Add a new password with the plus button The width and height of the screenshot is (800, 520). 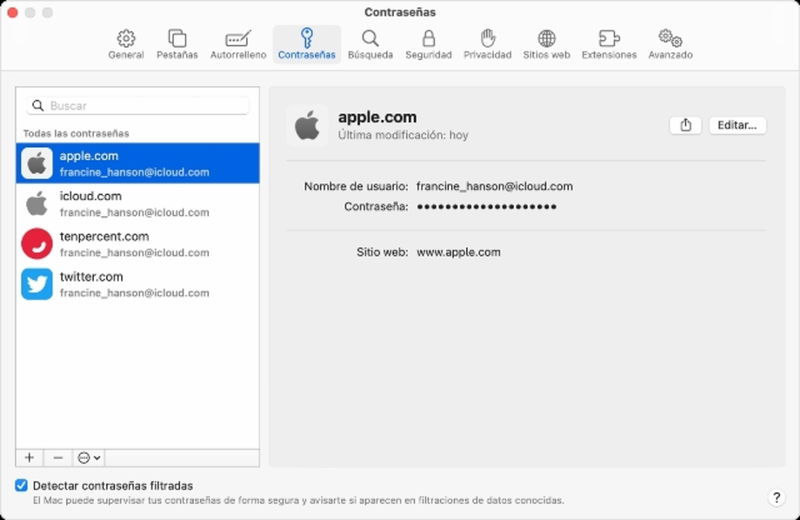30,458
